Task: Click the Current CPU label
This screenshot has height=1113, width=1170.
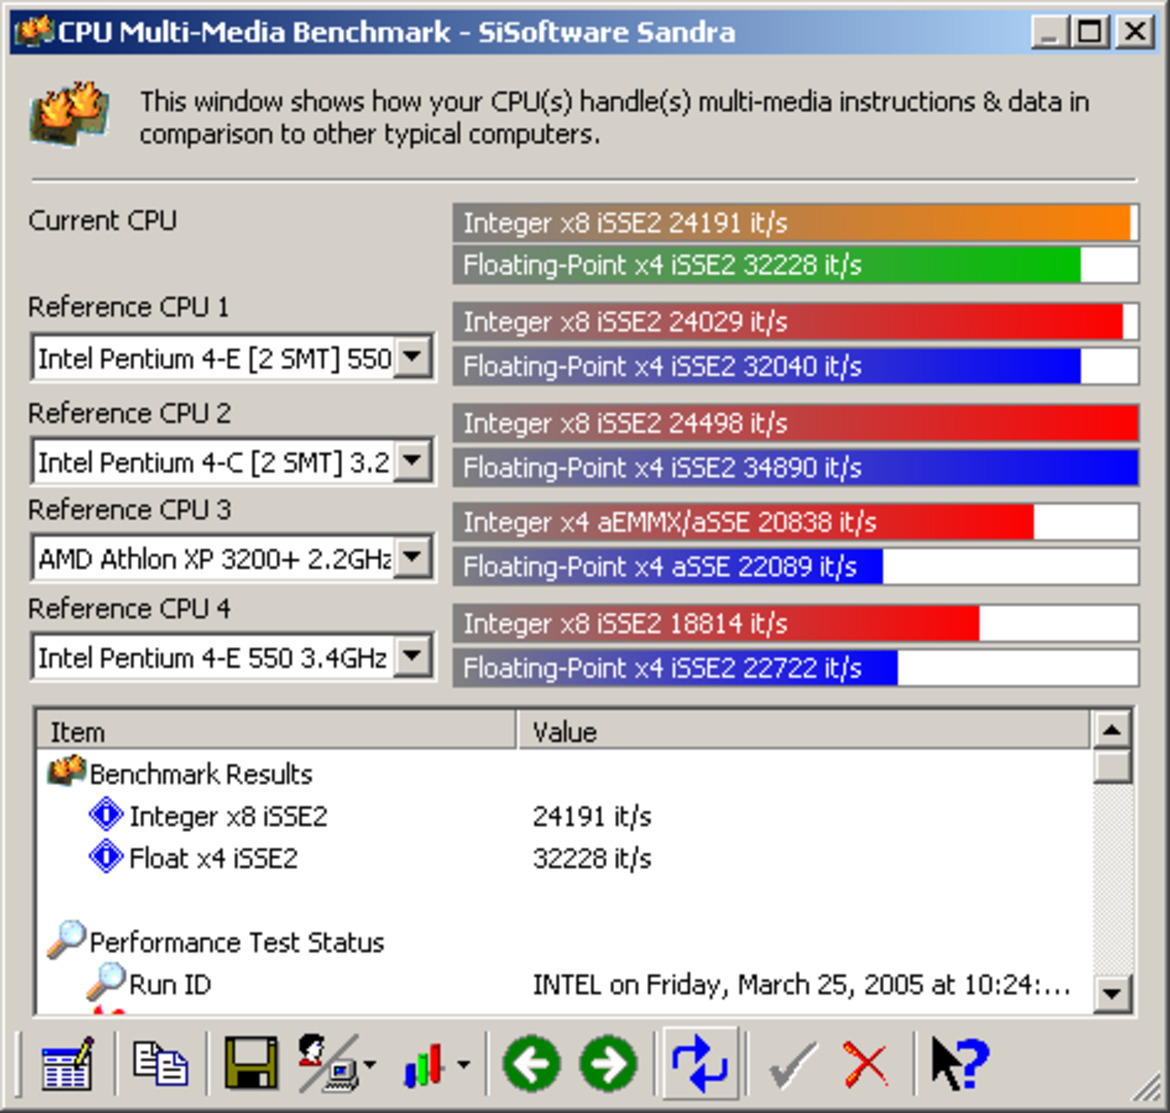Action: click(103, 220)
